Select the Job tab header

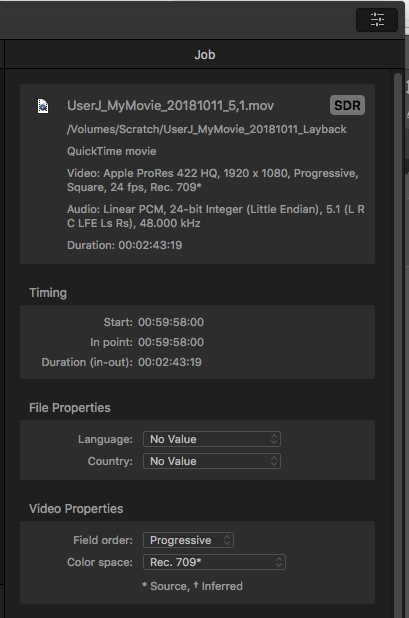(x=204, y=54)
